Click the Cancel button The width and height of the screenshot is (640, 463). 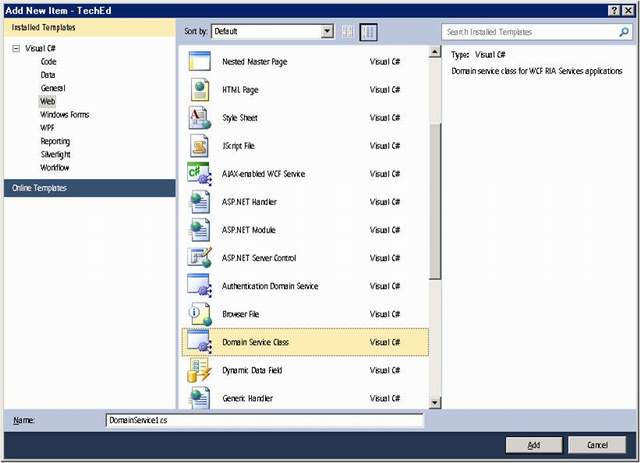597,445
